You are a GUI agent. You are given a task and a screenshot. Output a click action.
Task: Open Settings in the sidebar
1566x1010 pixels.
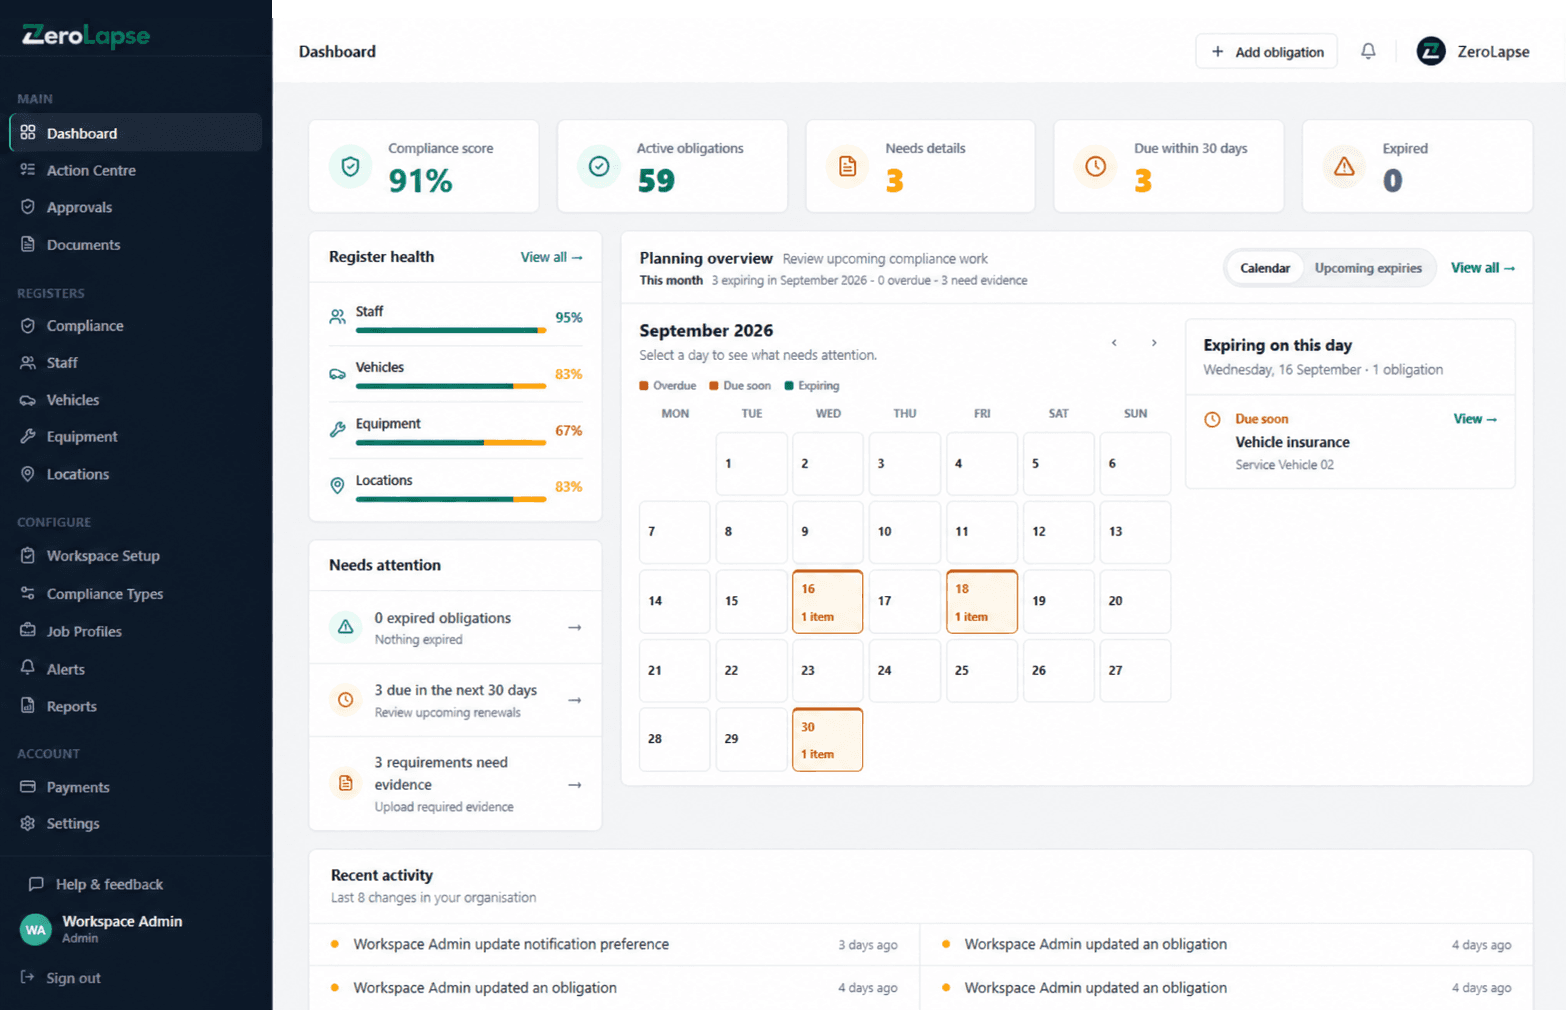pos(136,823)
